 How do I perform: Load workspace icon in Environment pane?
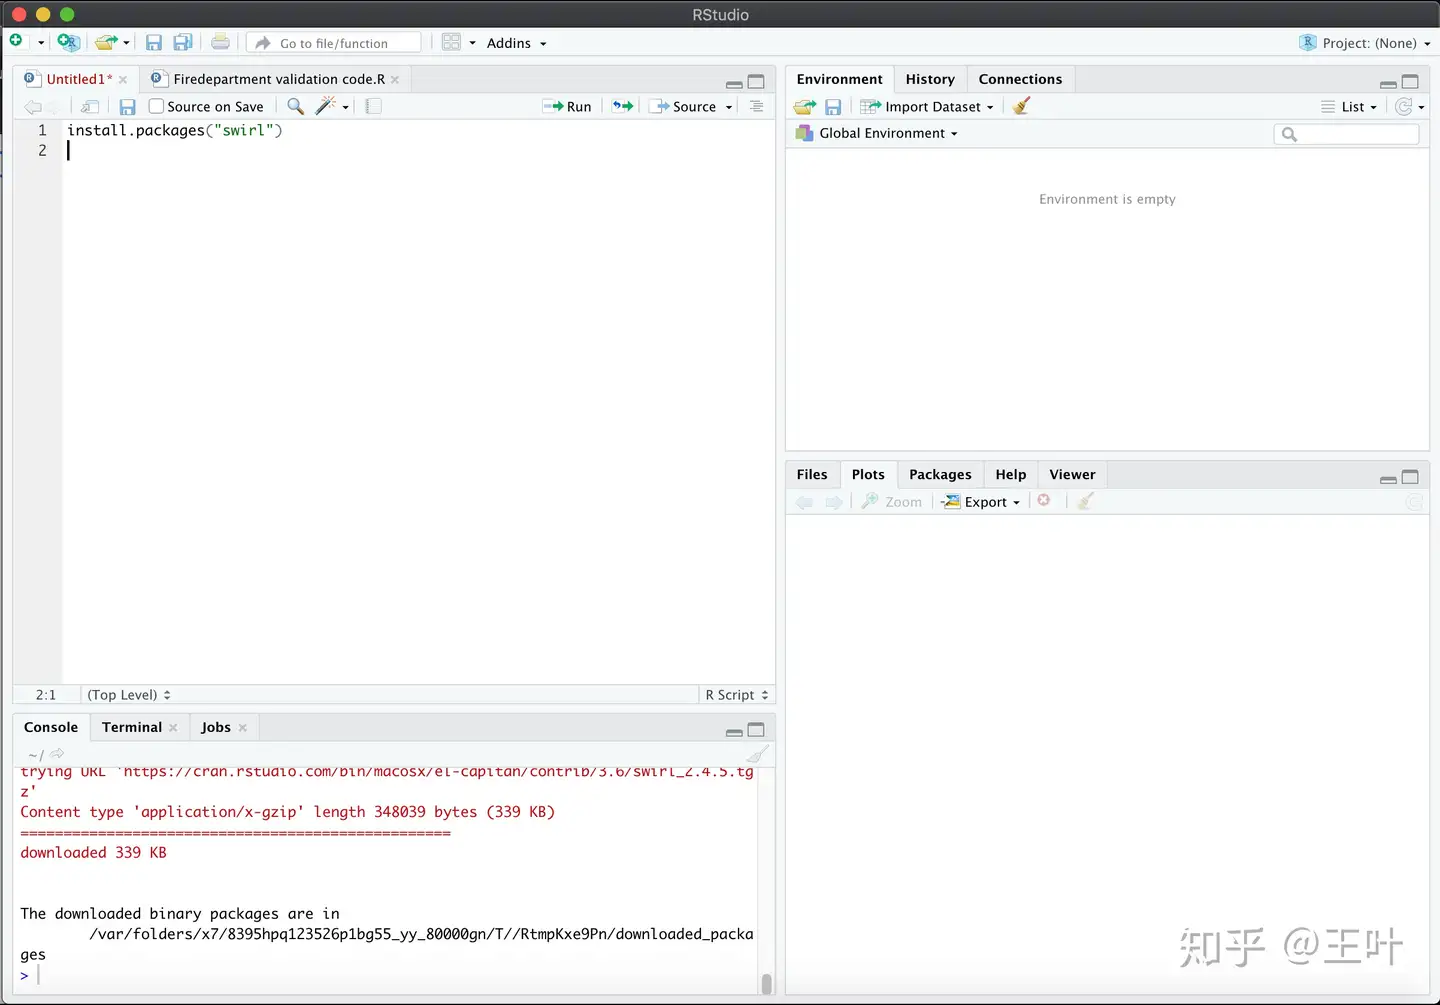pos(805,107)
